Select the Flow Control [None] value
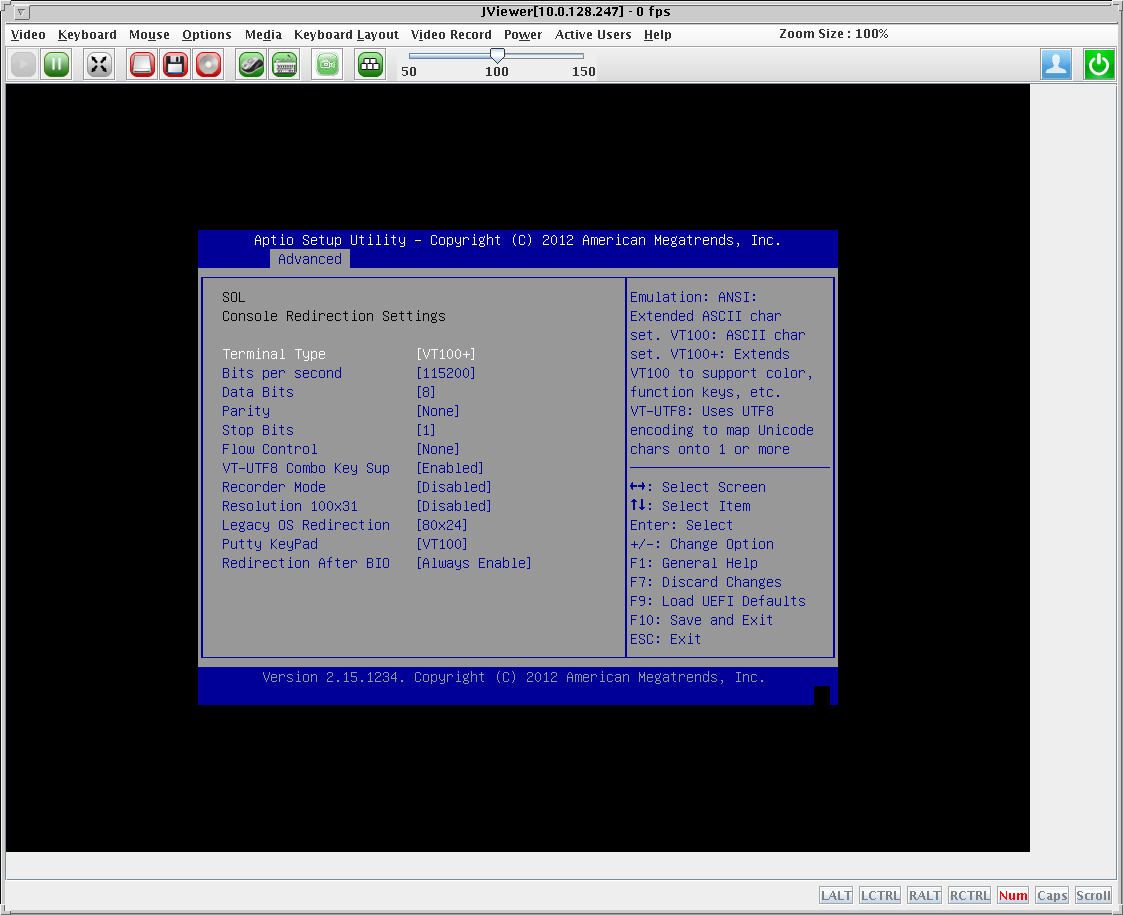Screen dimensions: 1123x915 [438, 449]
